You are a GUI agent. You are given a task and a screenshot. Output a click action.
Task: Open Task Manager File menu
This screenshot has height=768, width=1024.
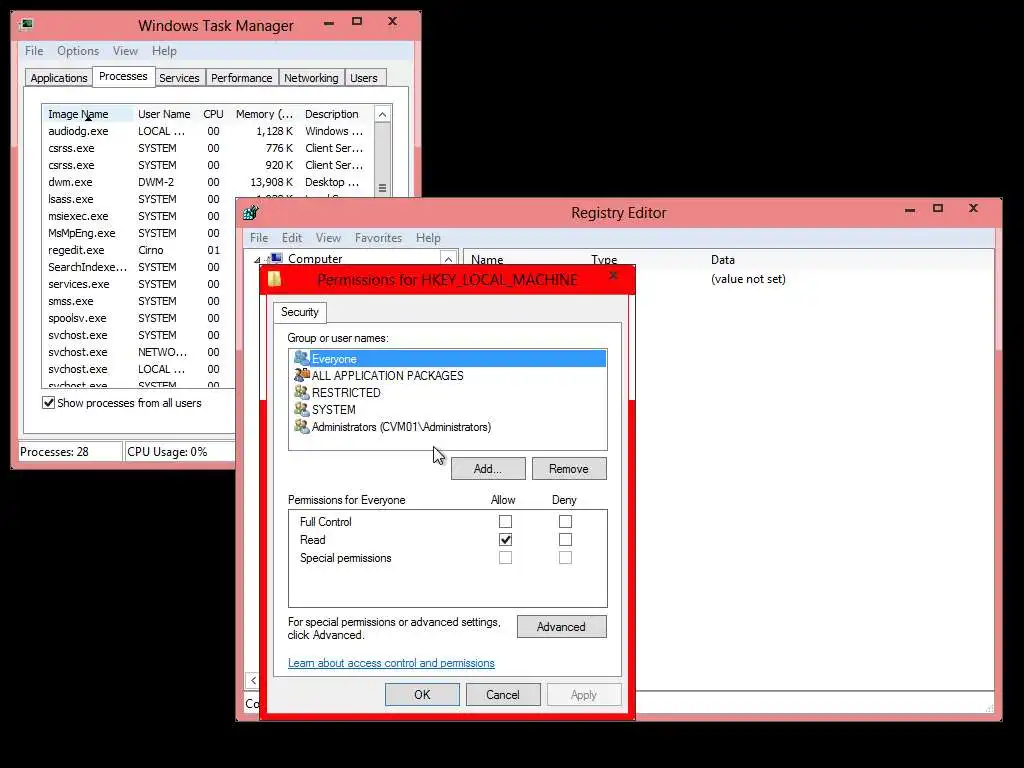[34, 51]
